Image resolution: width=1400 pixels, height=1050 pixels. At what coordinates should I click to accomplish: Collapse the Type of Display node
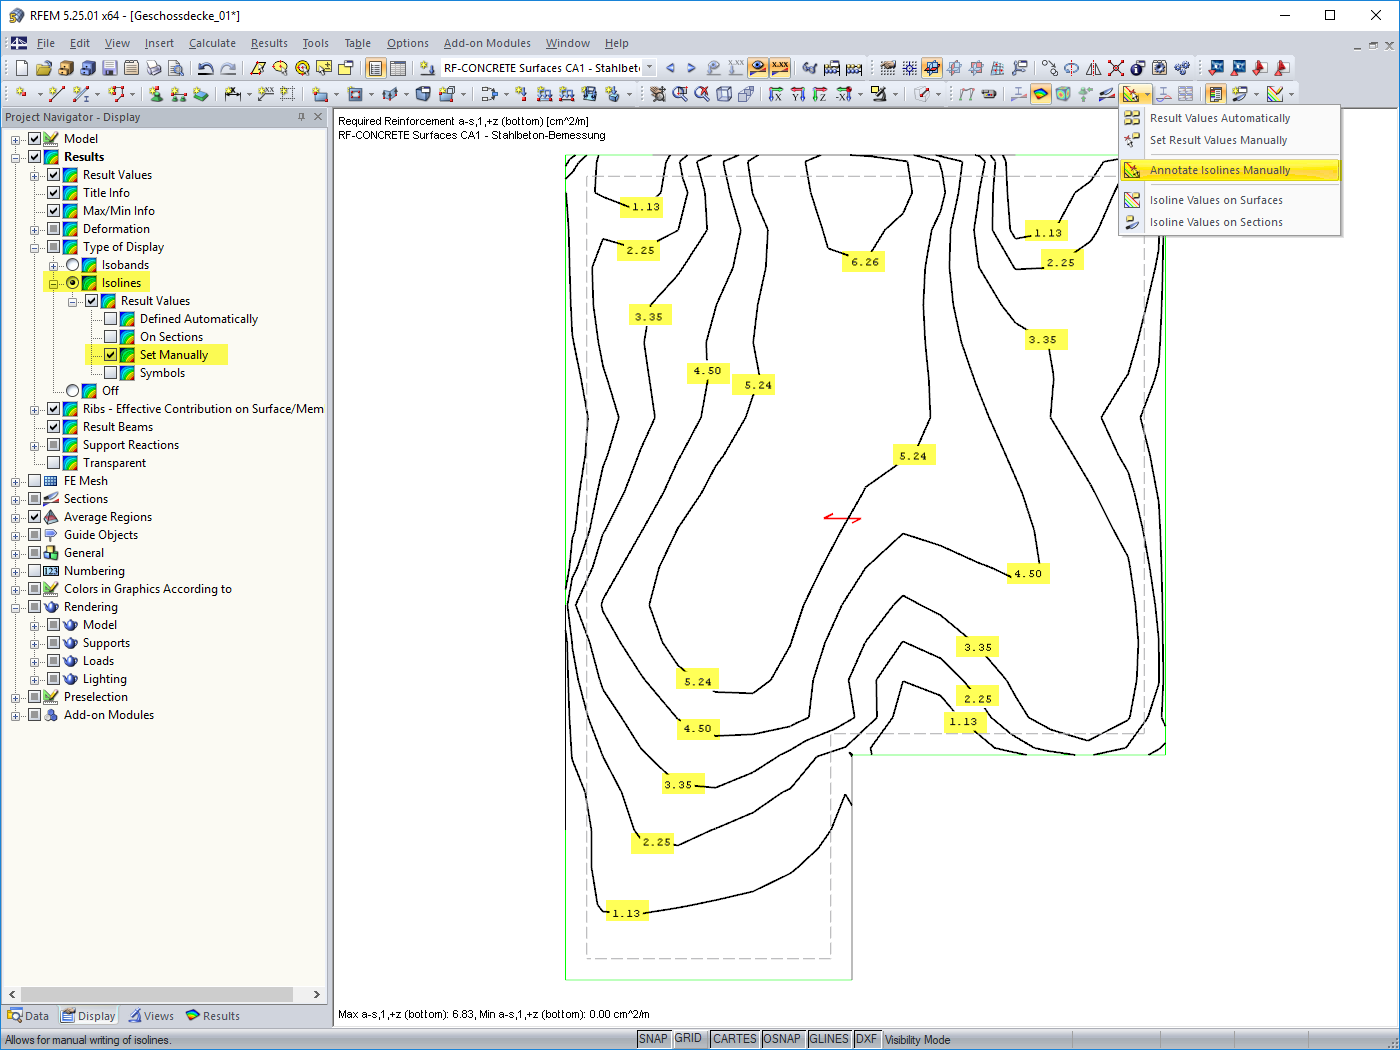pos(35,247)
